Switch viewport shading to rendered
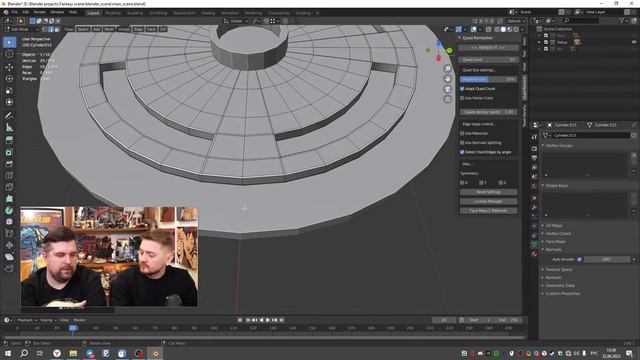640x360 pixels. [516, 29]
